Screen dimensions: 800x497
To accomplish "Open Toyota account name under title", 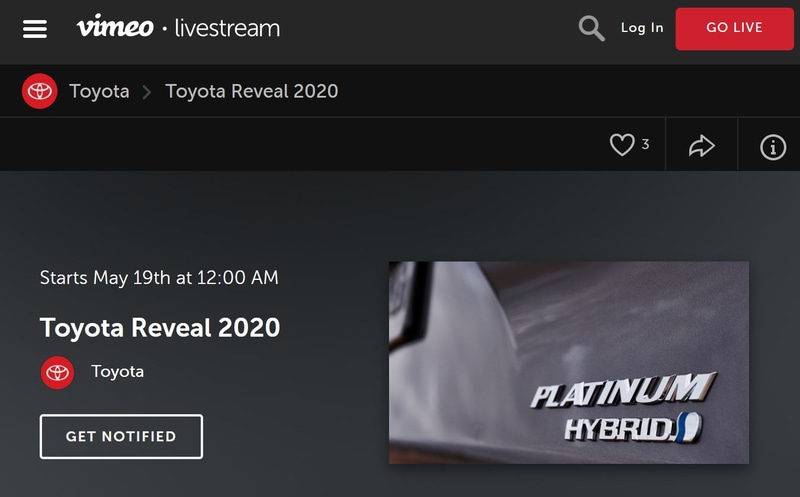I will tap(117, 371).
